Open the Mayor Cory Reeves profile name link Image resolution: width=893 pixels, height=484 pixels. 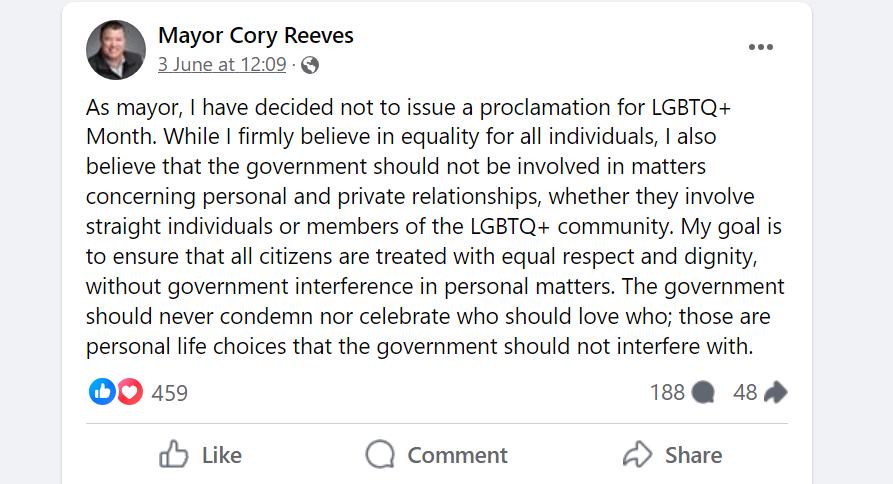(256, 35)
